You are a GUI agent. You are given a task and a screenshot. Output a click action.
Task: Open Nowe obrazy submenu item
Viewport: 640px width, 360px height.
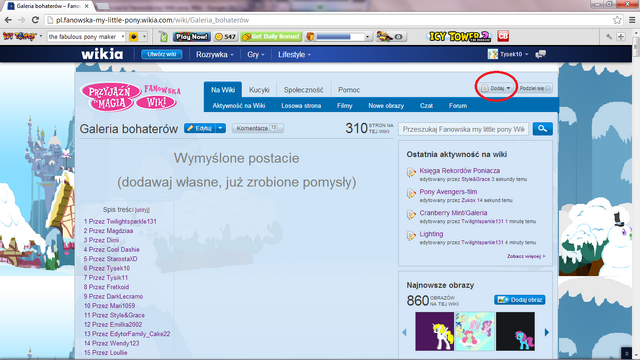coord(386,106)
